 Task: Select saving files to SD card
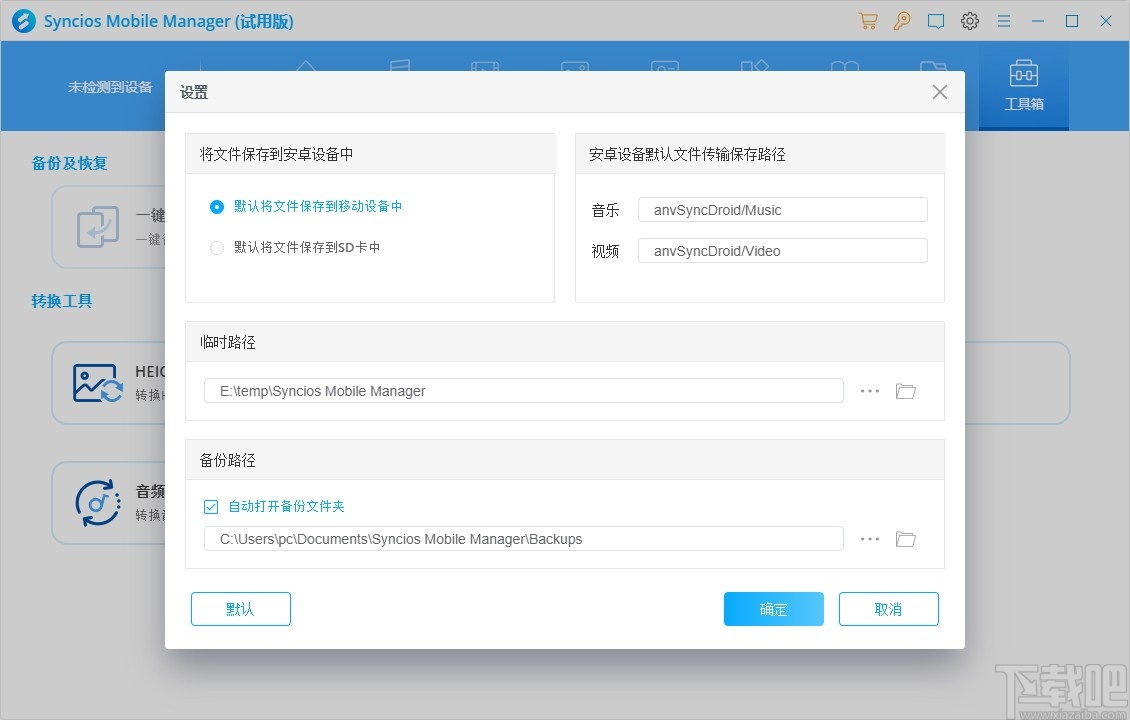pos(217,247)
